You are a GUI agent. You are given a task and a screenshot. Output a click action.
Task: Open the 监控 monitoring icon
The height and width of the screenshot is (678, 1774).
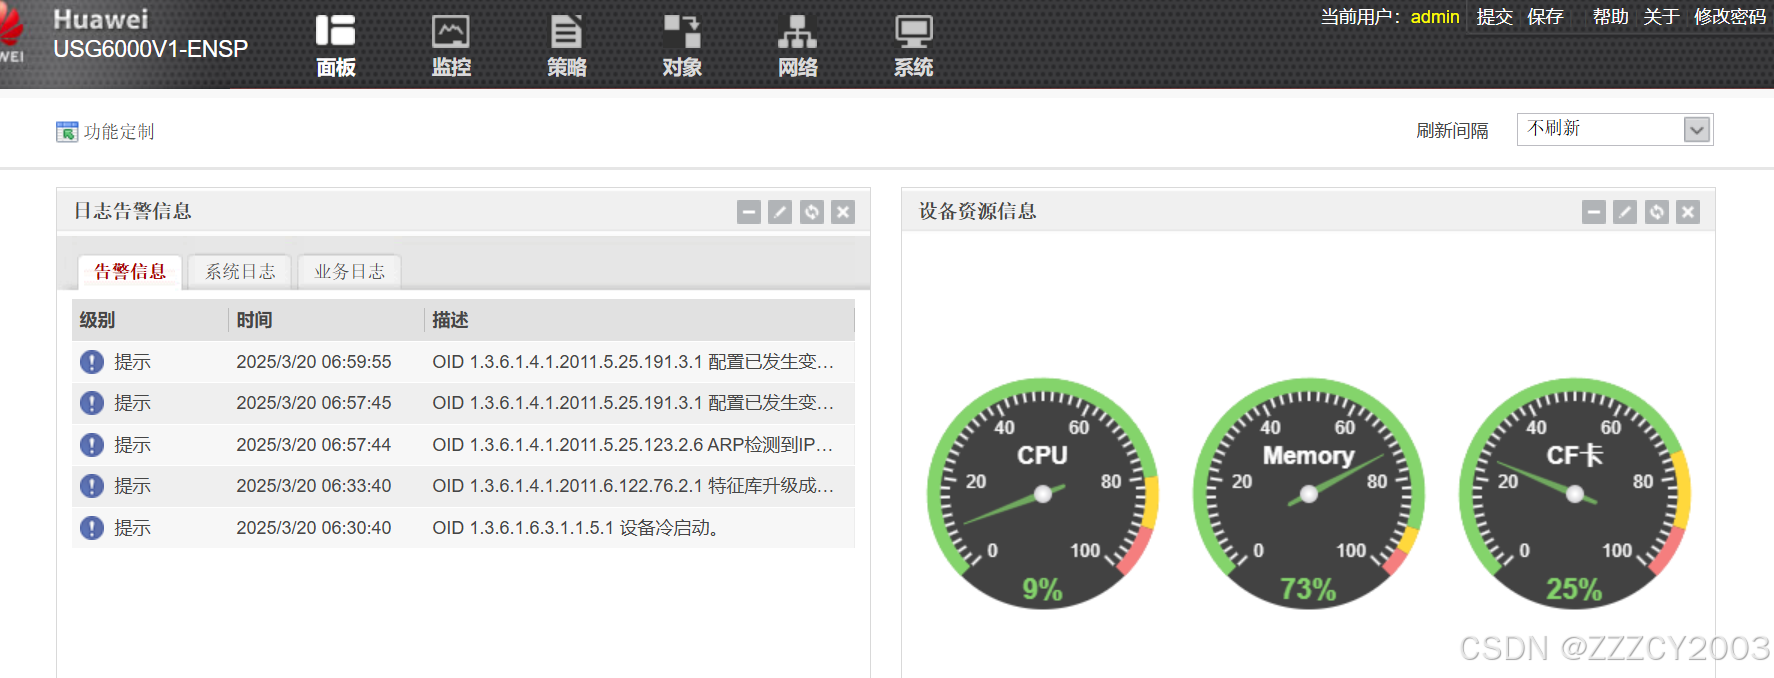451,32
